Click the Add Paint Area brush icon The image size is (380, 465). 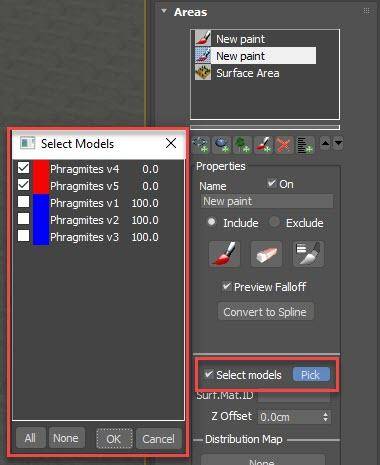[x=263, y=145]
